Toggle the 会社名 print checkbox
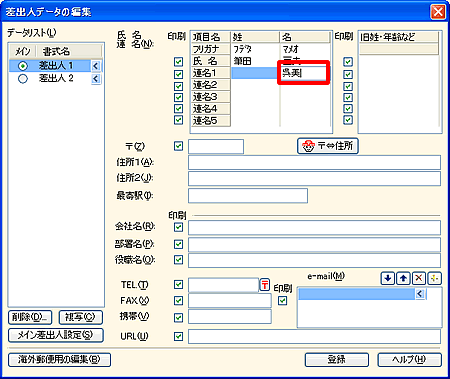The width and height of the screenshot is (450, 379). (179, 227)
